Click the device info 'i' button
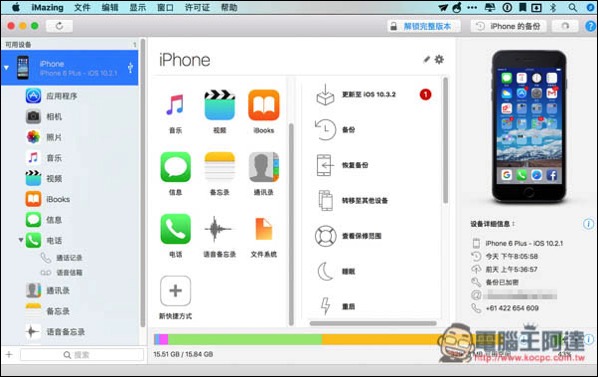Image resolution: width=598 pixels, height=377 pixels. tap(588, 224)
